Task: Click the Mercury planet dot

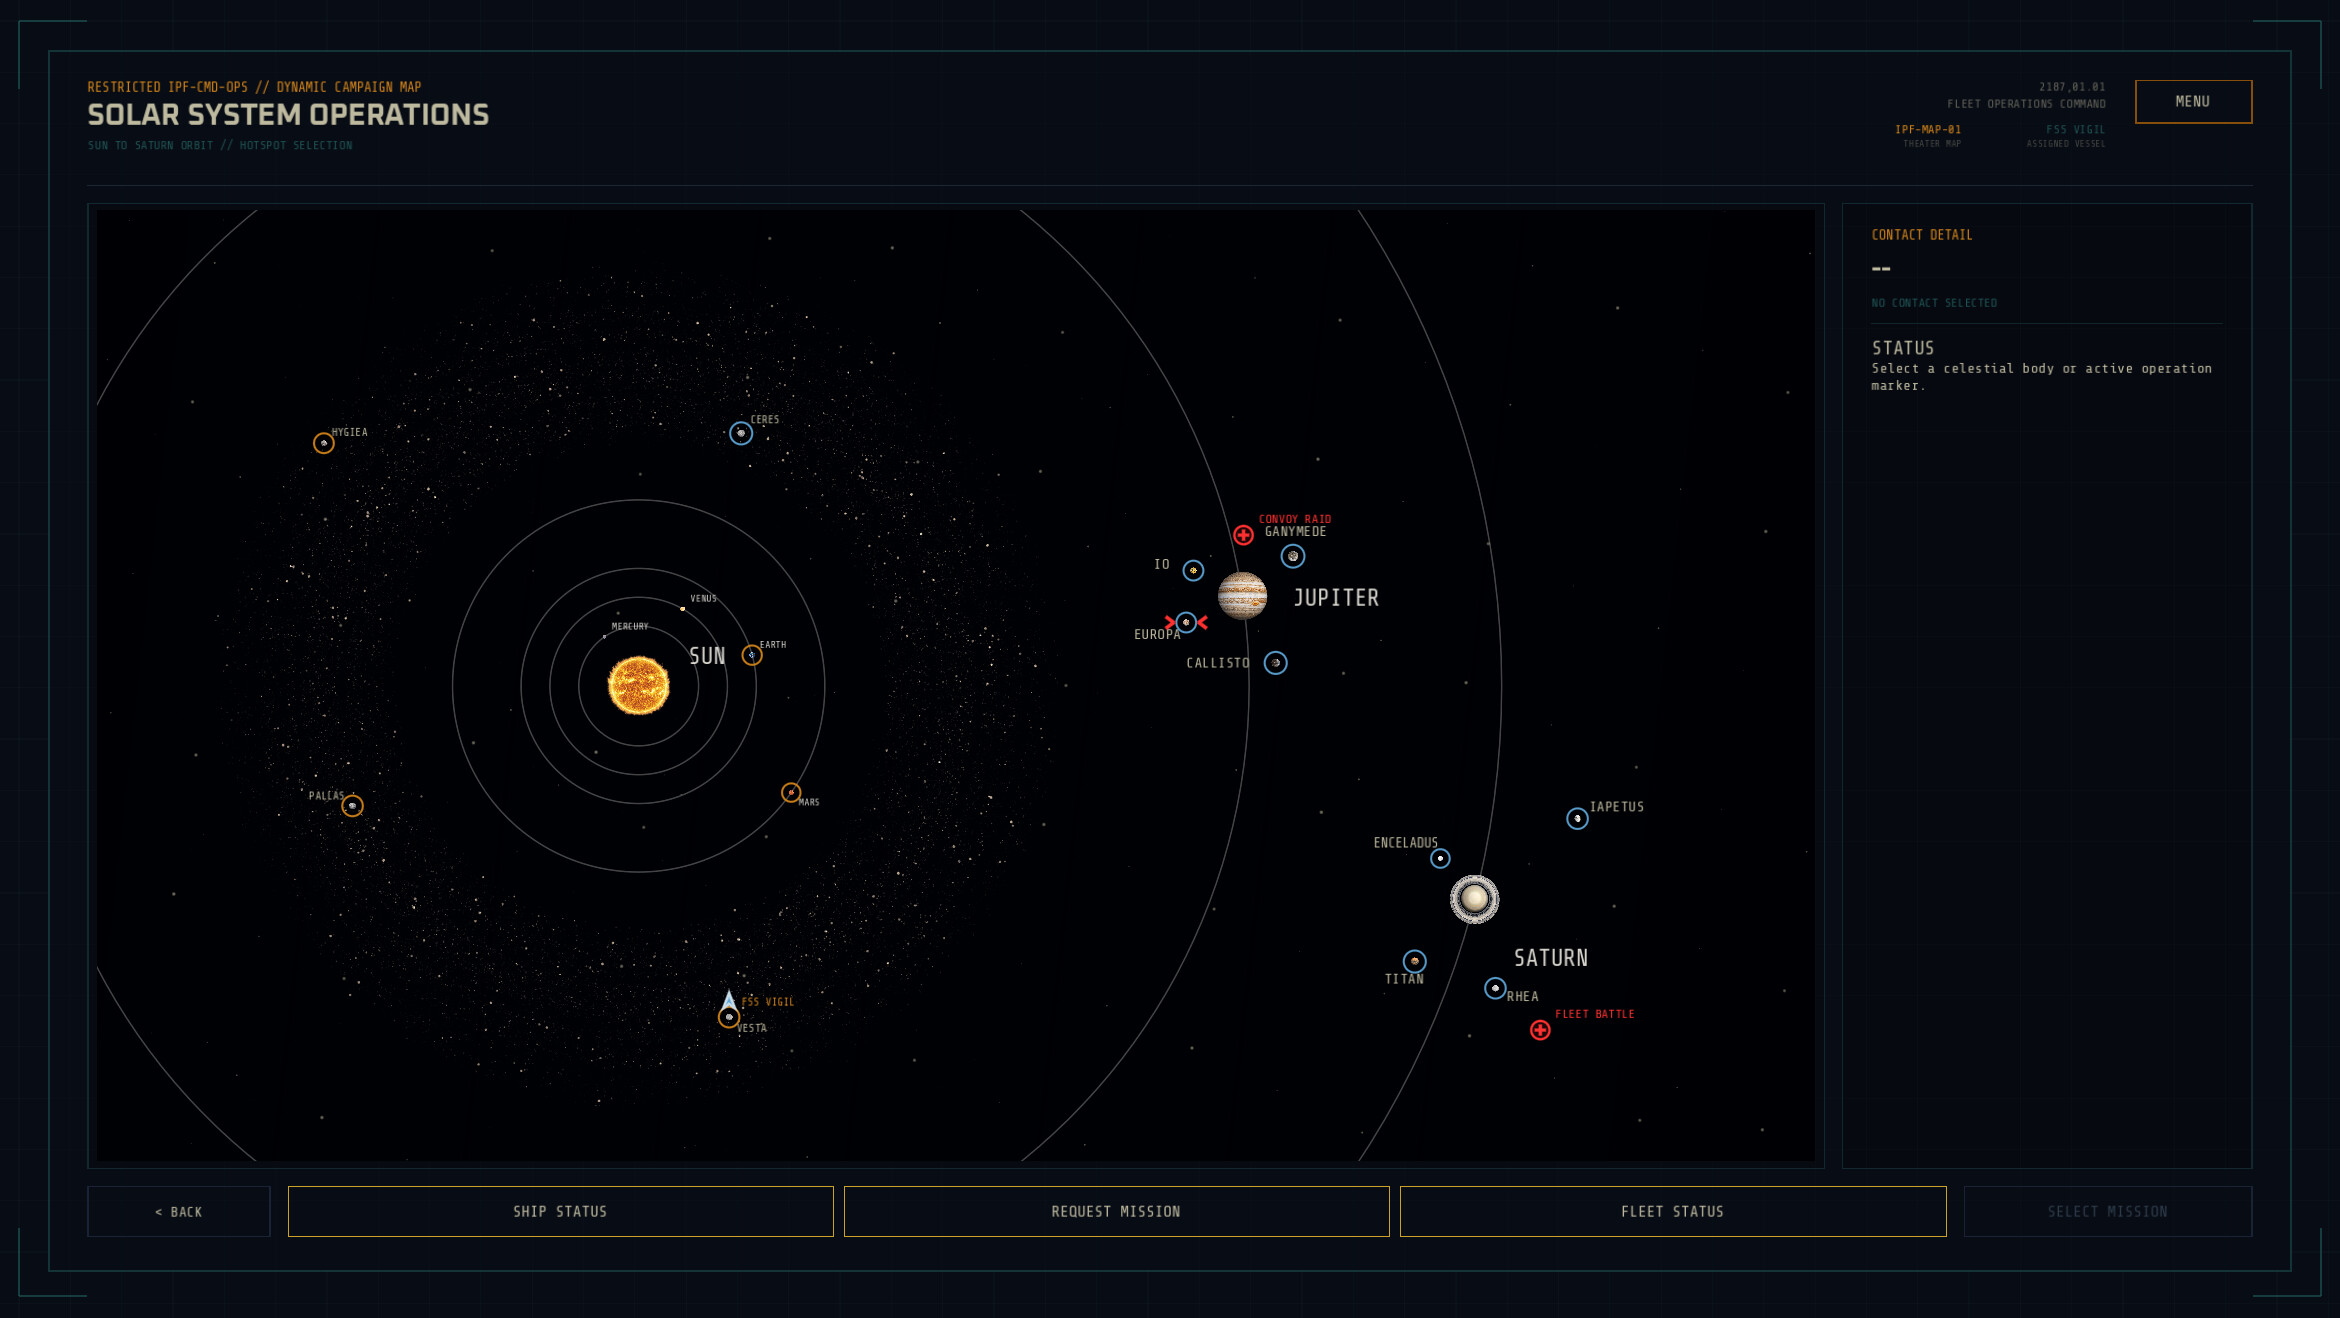Action: click(x=604, y=636)
